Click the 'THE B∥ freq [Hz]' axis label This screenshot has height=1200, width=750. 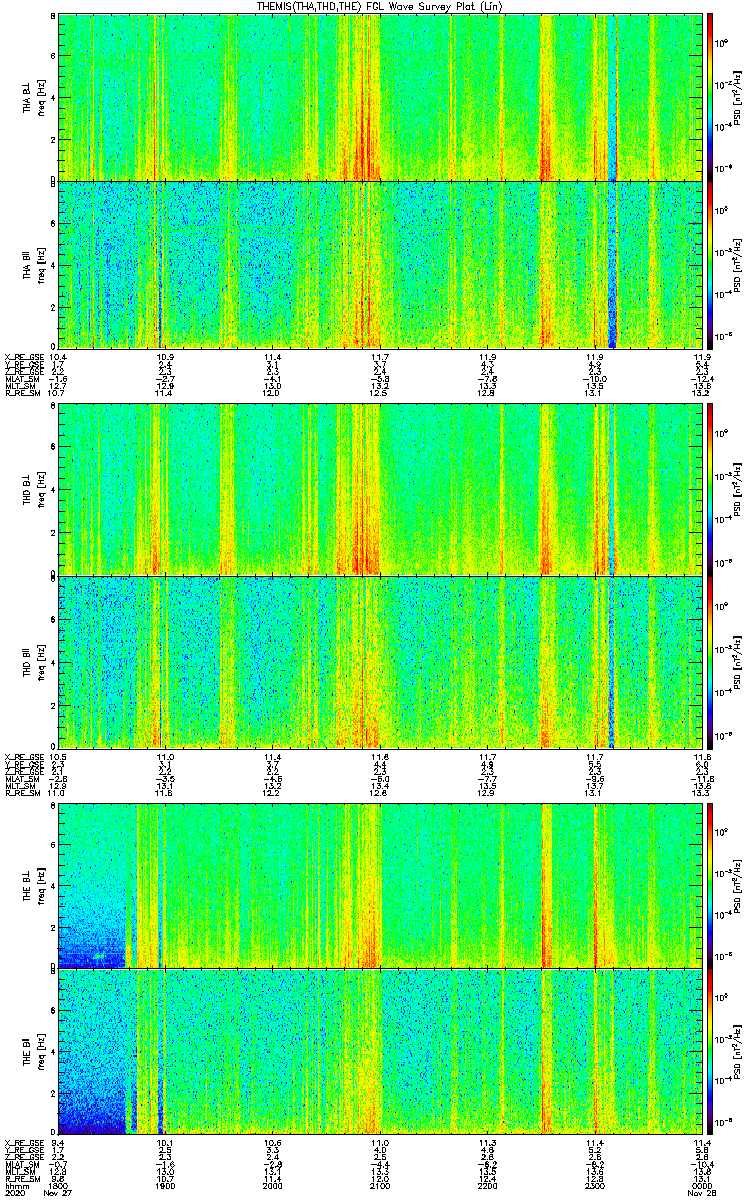point(33,1052)
